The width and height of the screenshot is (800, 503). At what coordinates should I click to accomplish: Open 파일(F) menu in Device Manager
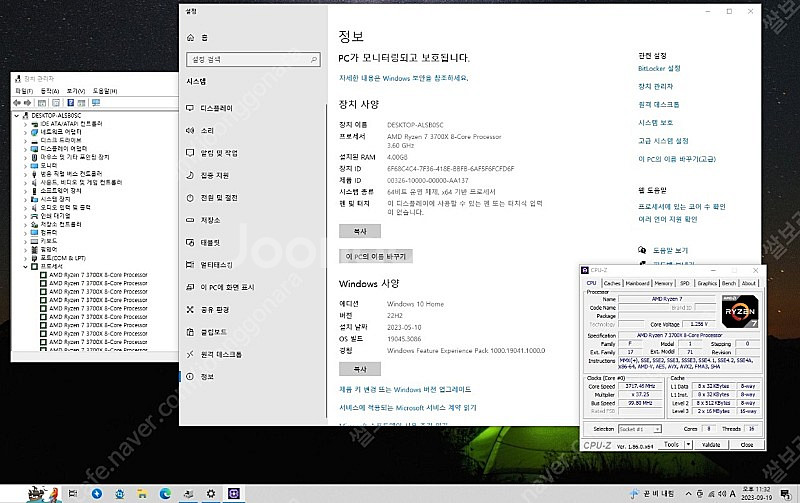point(24,91)
